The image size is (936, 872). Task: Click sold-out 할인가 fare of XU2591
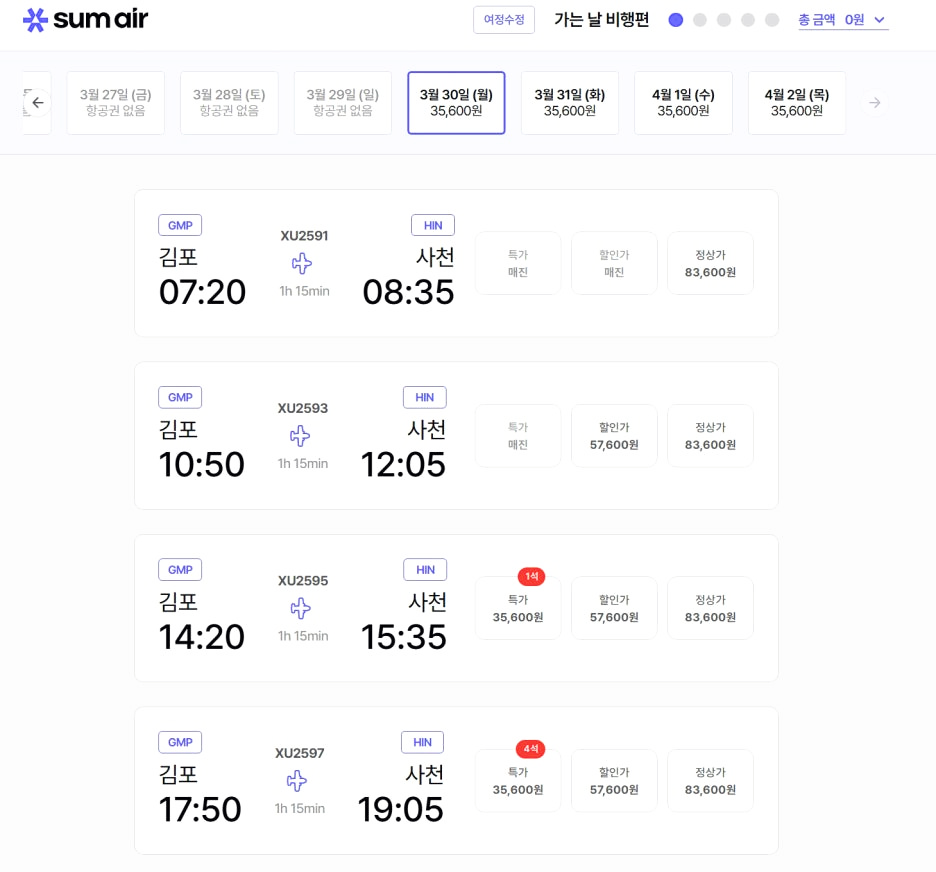(614, 263)
